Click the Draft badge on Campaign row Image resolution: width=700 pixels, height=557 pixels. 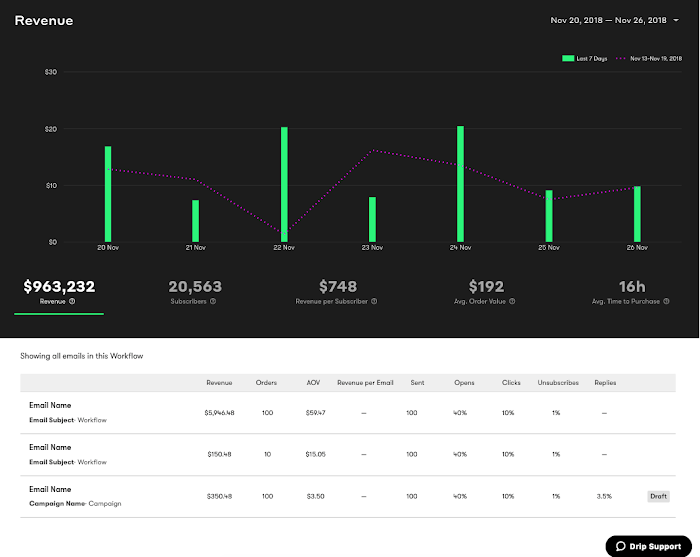point(658,496)
